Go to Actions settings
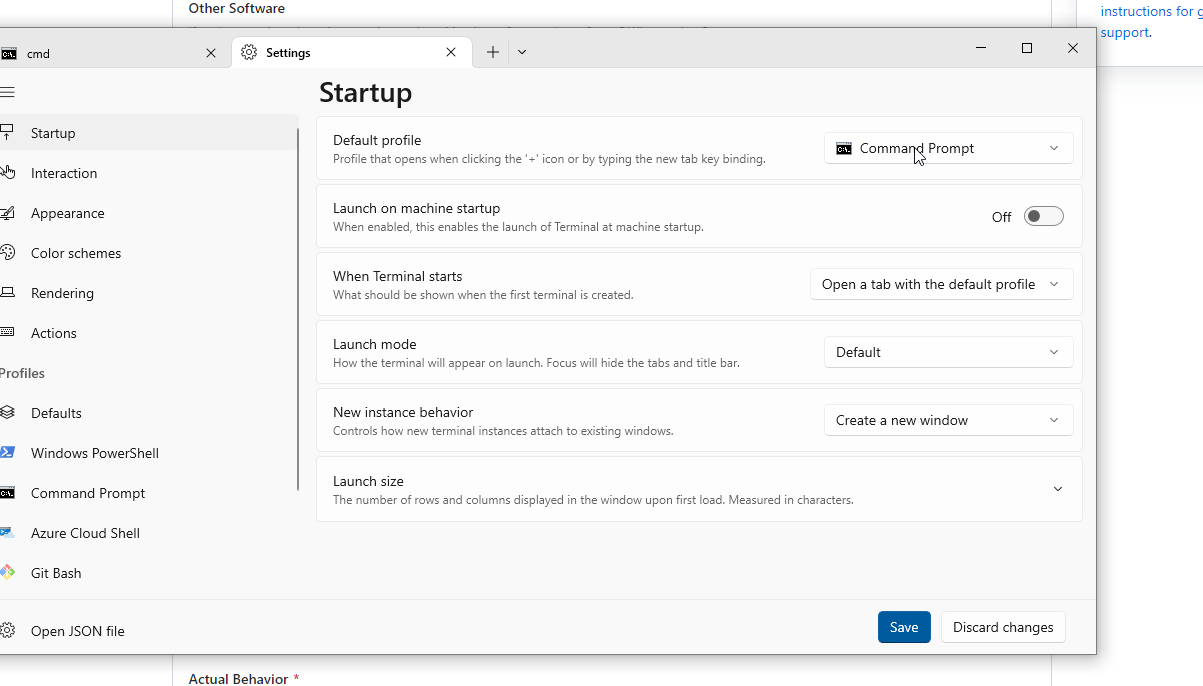Image resolution: width=1203 pixels, height=686 pixels. click(149, 333)
